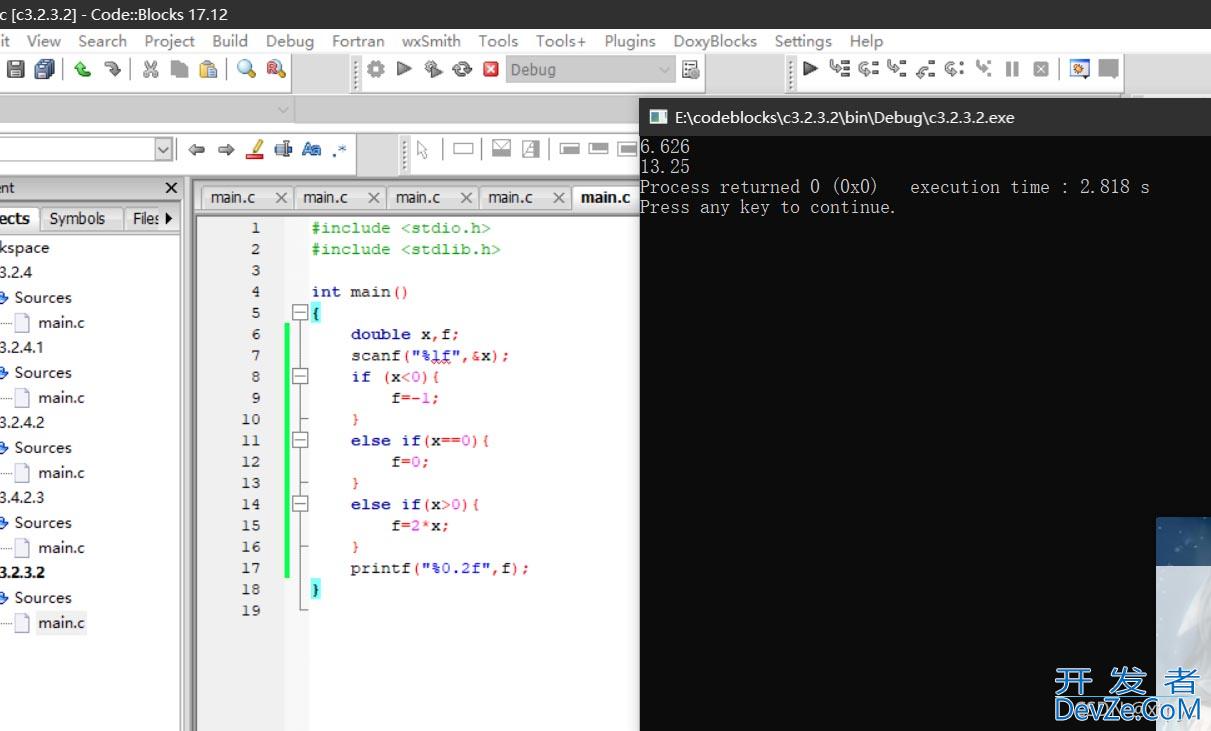
Task: Open the Debug menu
Action: (x=290, y=41)
